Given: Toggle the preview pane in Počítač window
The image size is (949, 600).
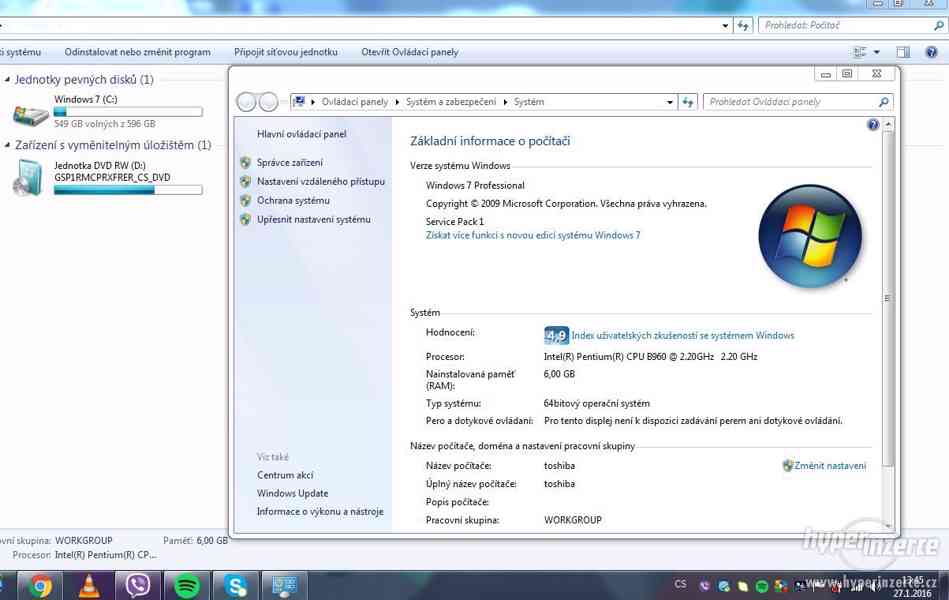Looking at the screenshot, I should click(x=903, y=52).
